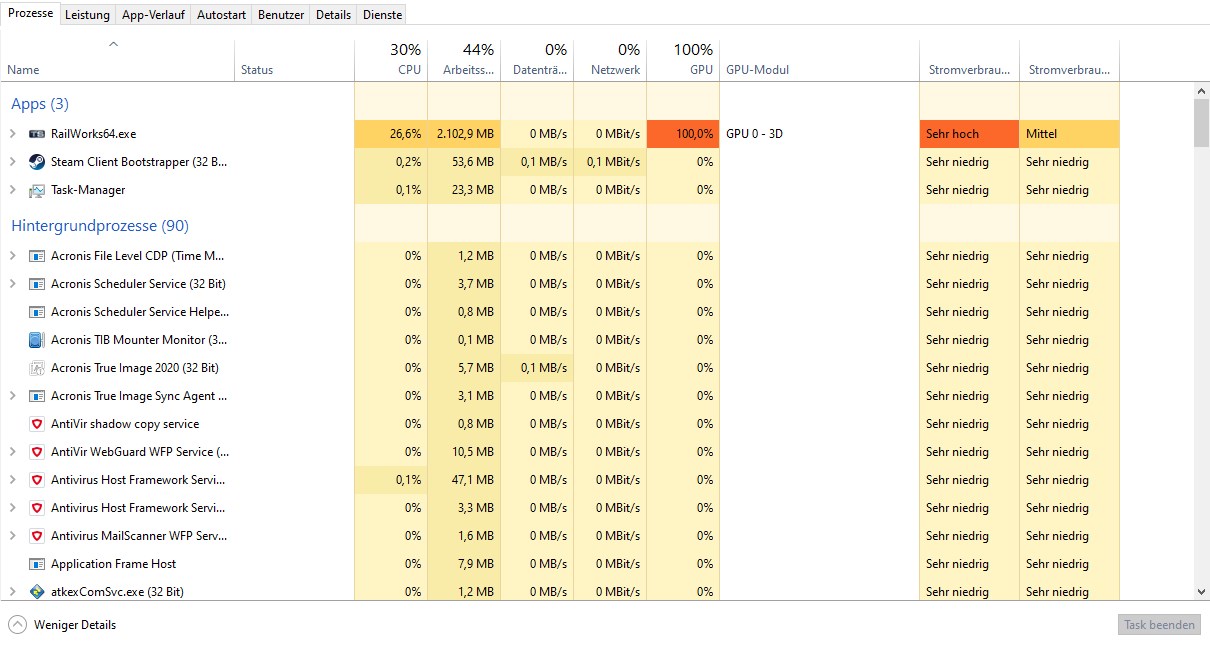The image size is (1210, 649).
Task: Click the atkexComSvc.exe process icon
Action: tap(37, 592)
